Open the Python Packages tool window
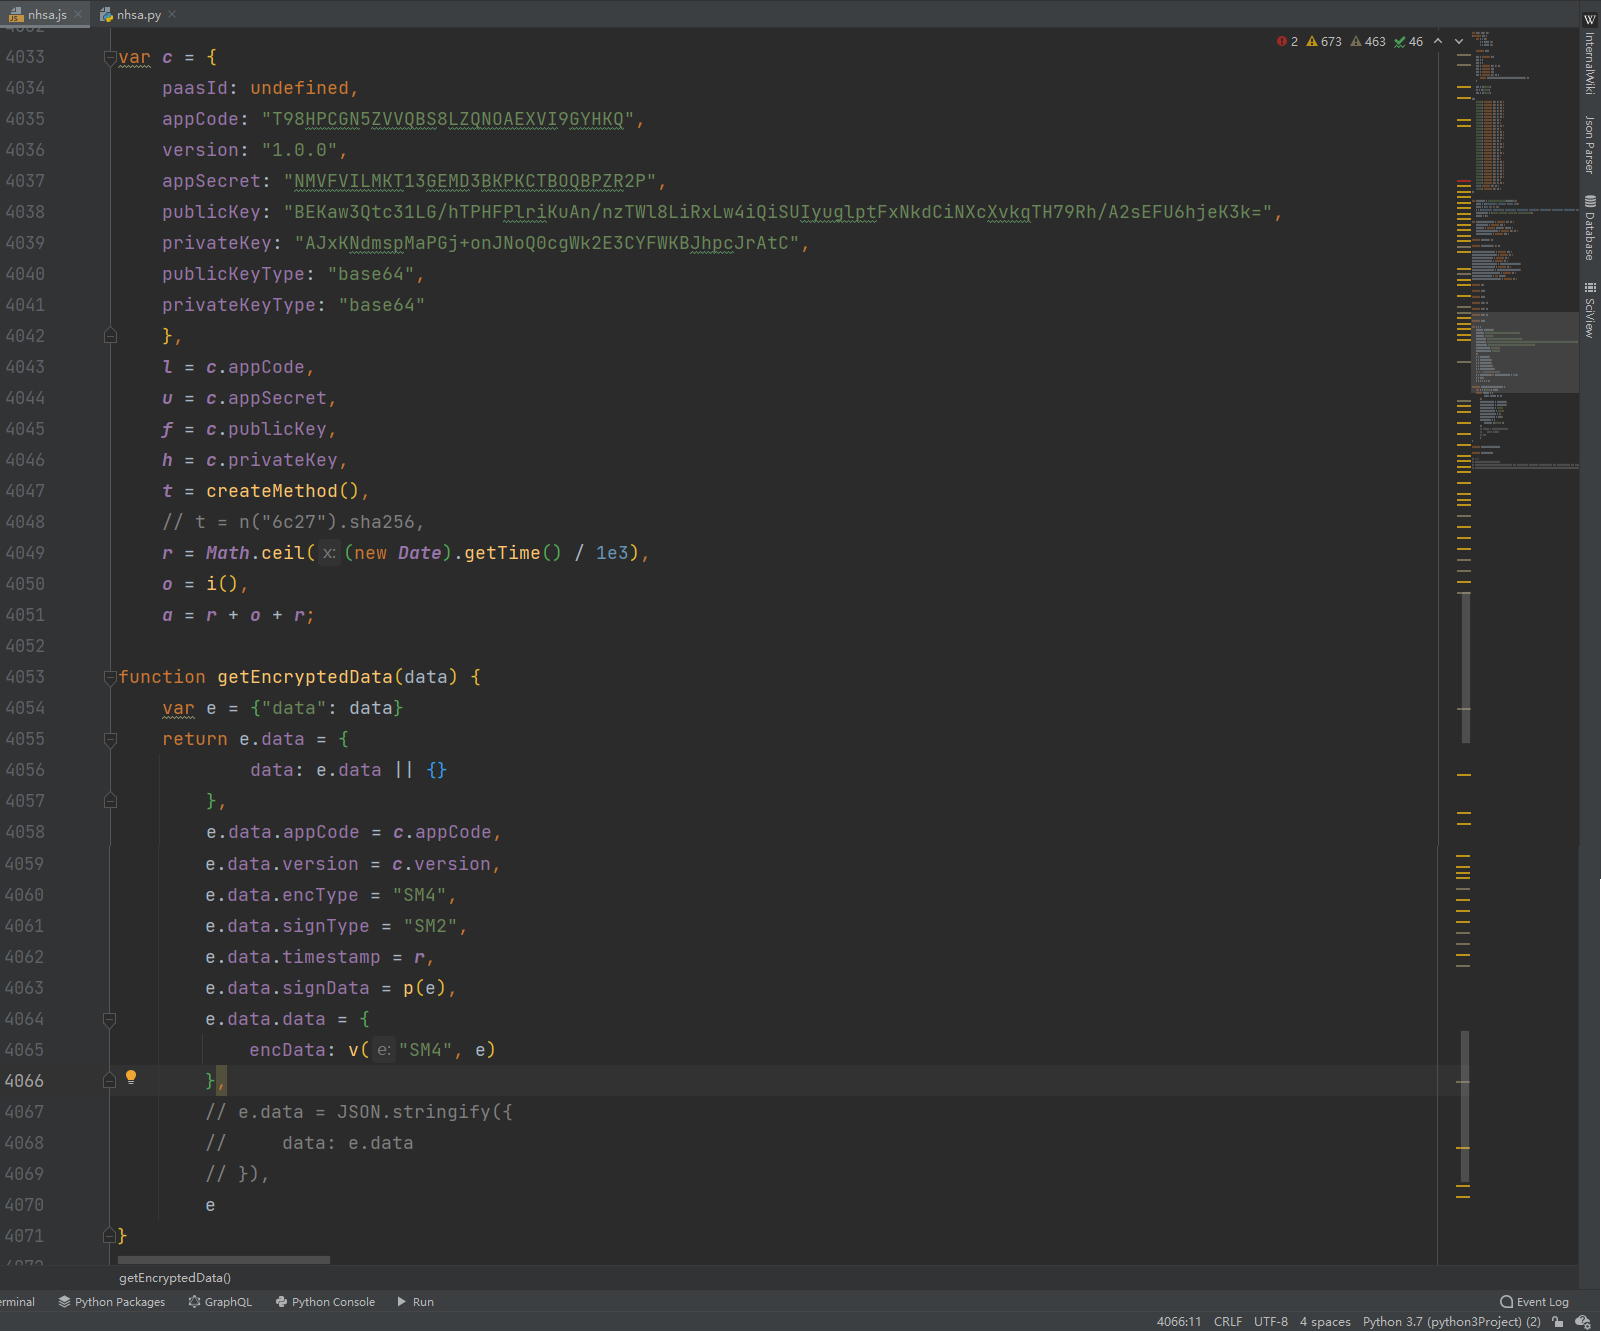 pos(112,1302)
